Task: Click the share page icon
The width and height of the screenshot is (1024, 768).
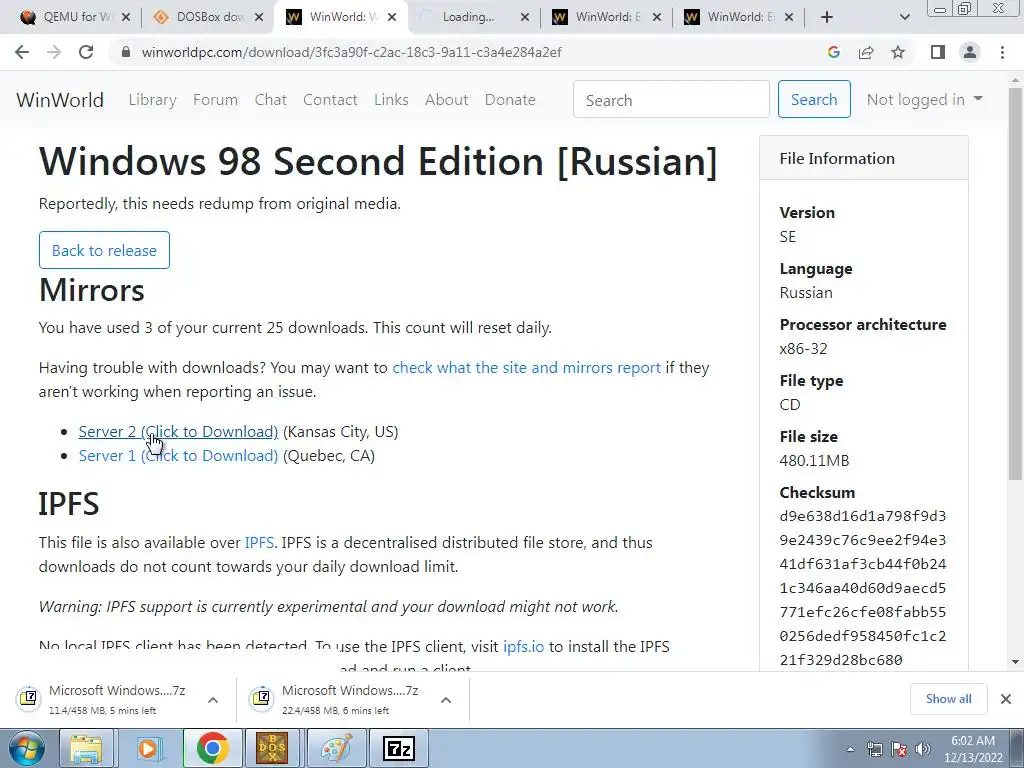Action: [x=866, y=52]
